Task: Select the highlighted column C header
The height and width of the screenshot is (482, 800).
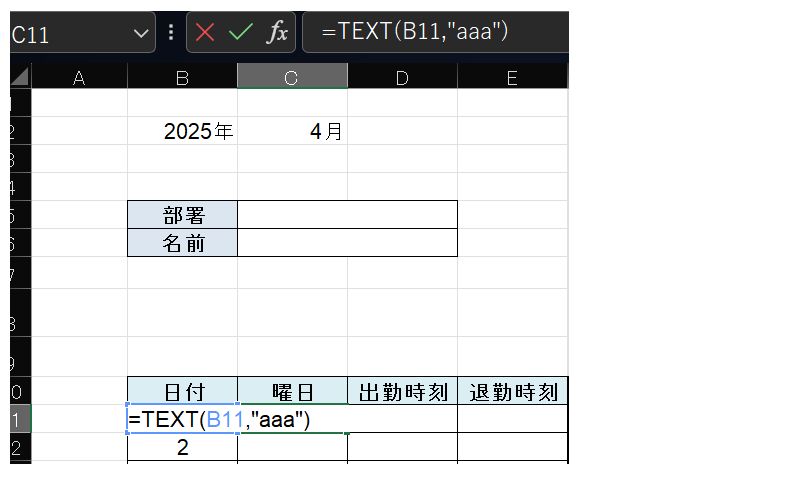Action: point(292,77)
